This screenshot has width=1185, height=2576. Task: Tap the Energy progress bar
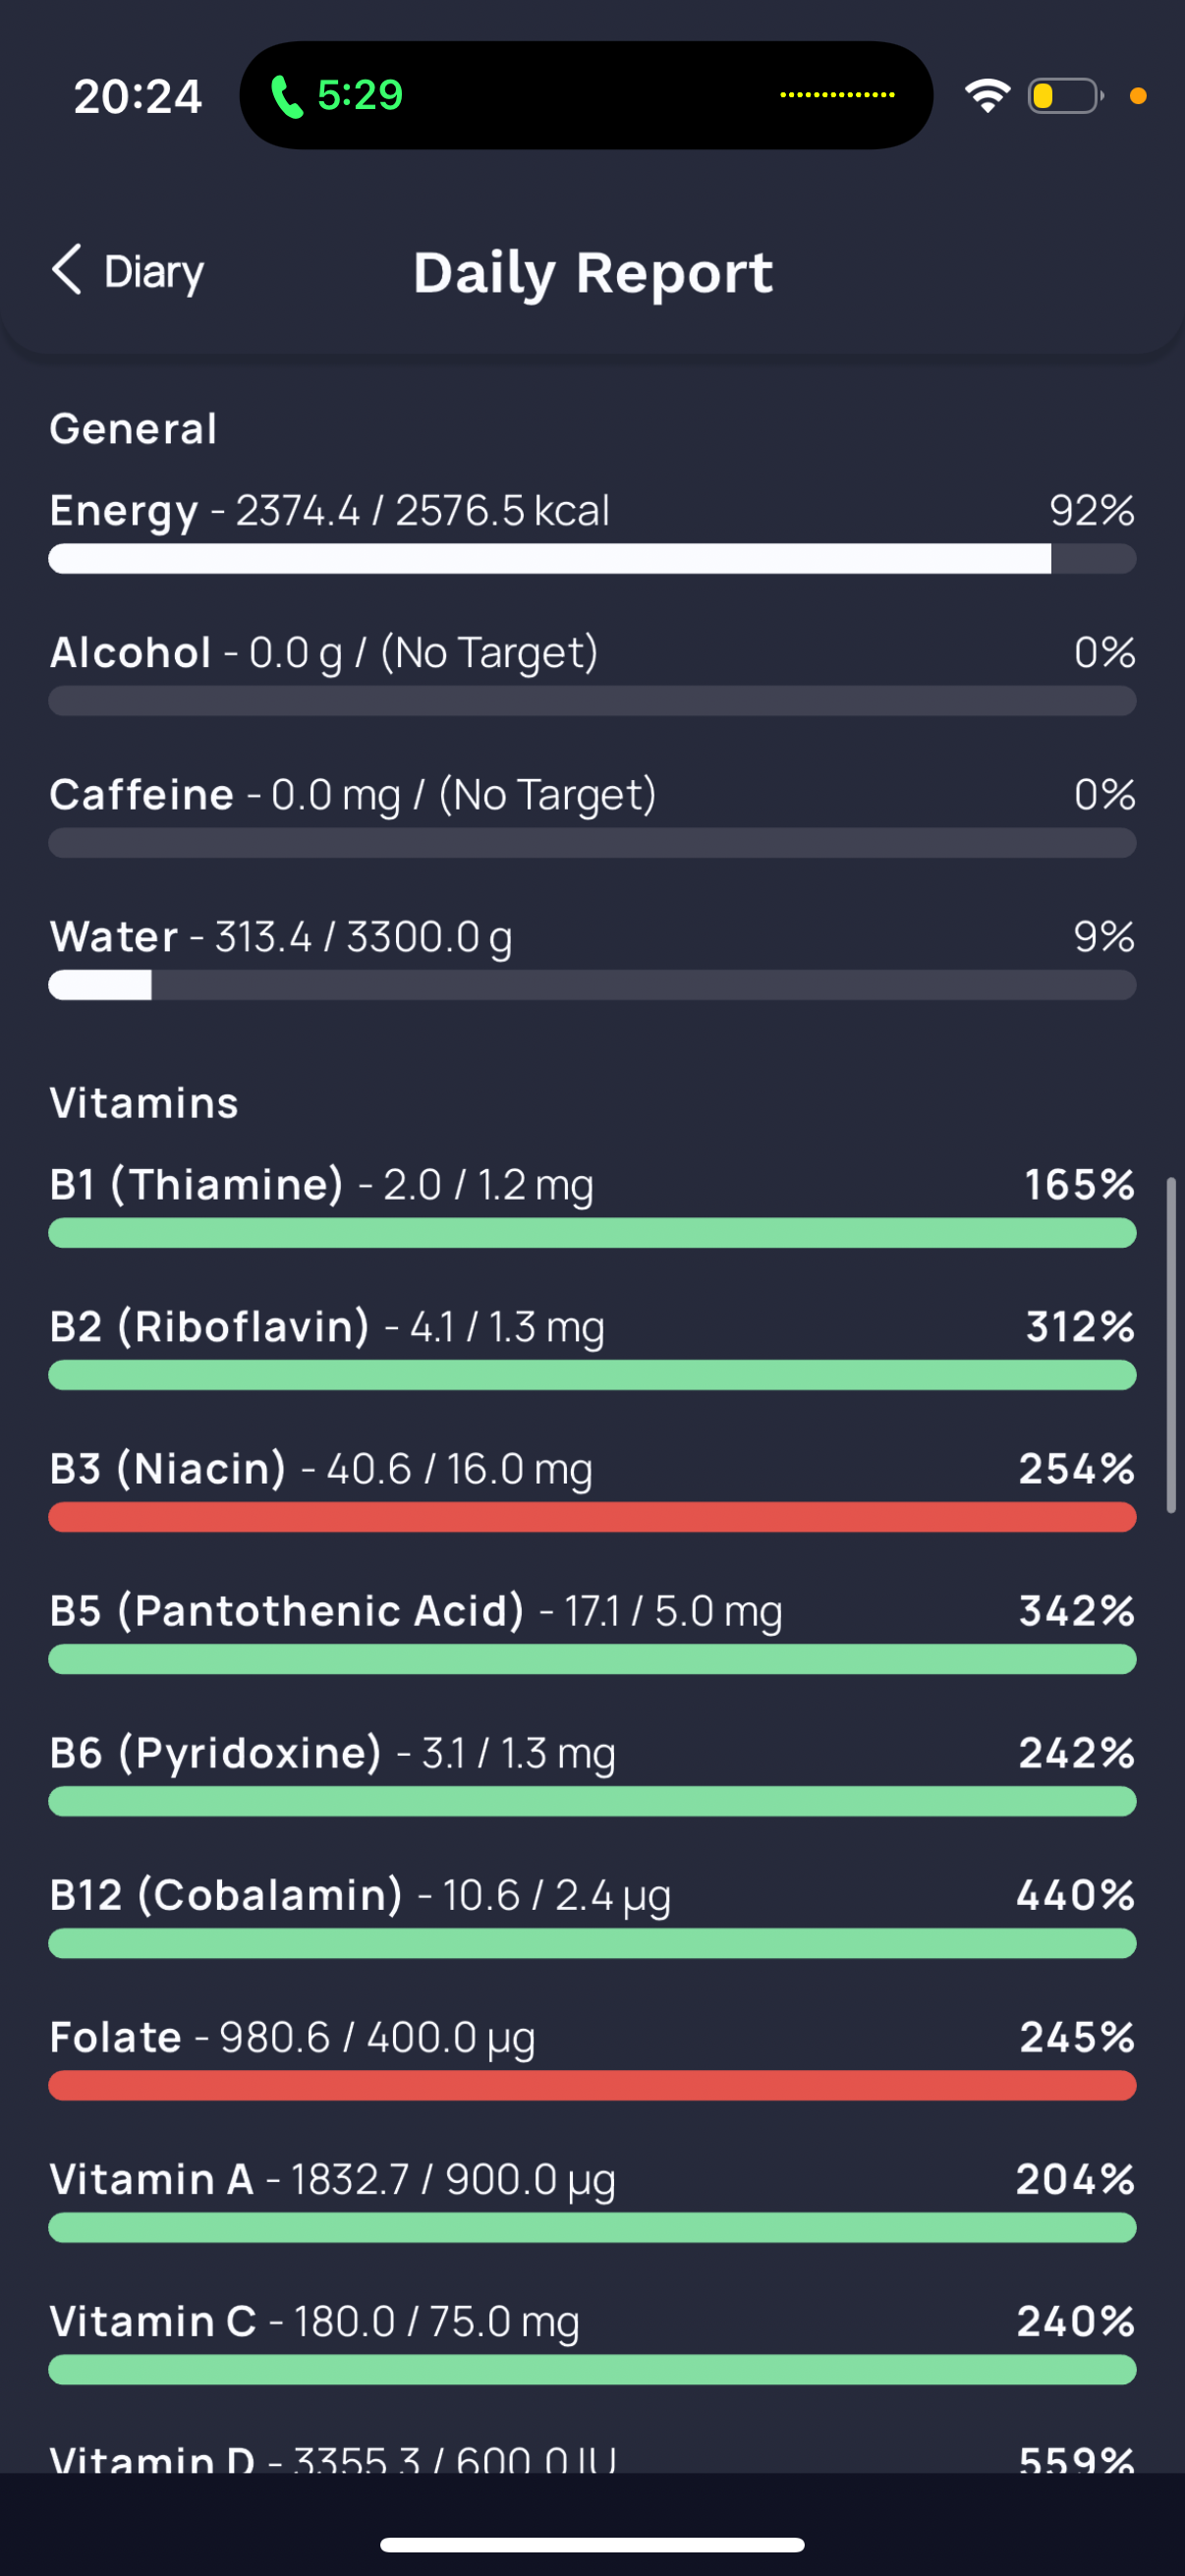(x=592, y=559)
